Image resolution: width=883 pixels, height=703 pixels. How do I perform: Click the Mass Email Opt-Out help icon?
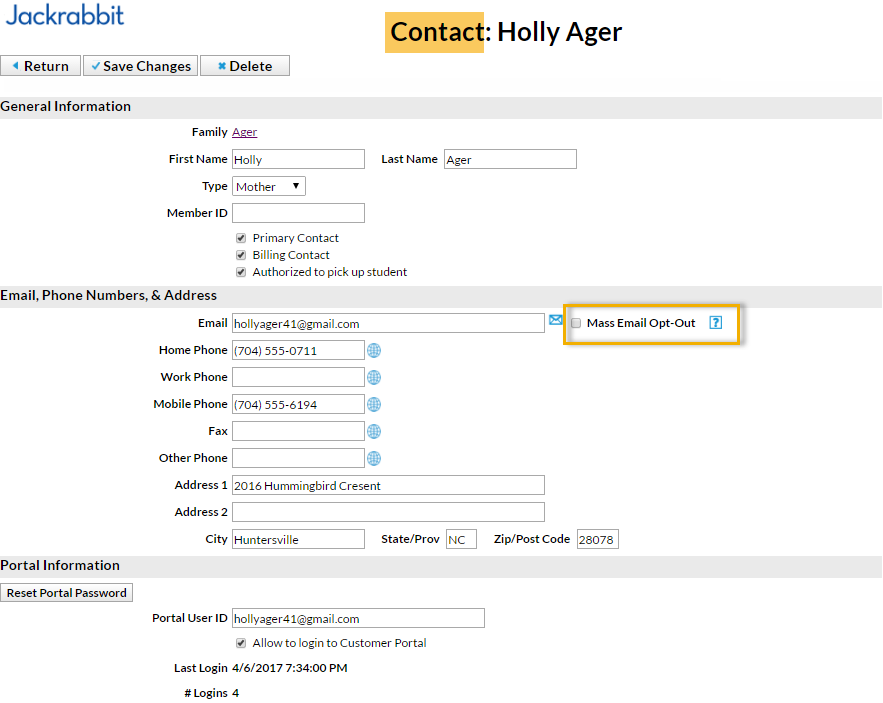point(715,323)
